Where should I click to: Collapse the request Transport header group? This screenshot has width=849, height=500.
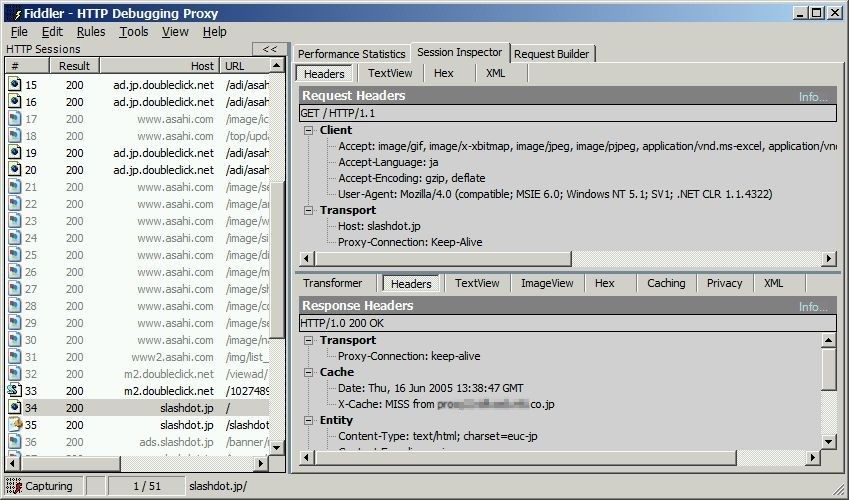pyautogui.click(x=309, y=210)
